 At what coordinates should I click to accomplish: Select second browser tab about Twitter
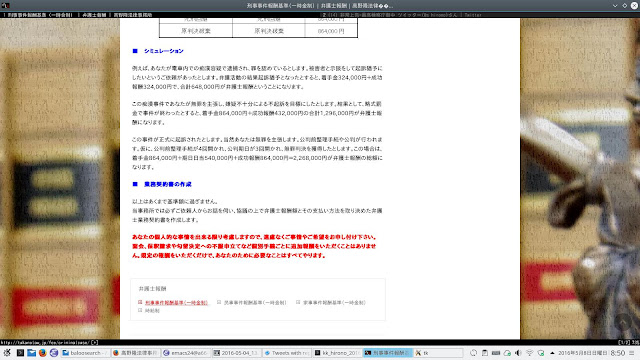click(402, 15)
